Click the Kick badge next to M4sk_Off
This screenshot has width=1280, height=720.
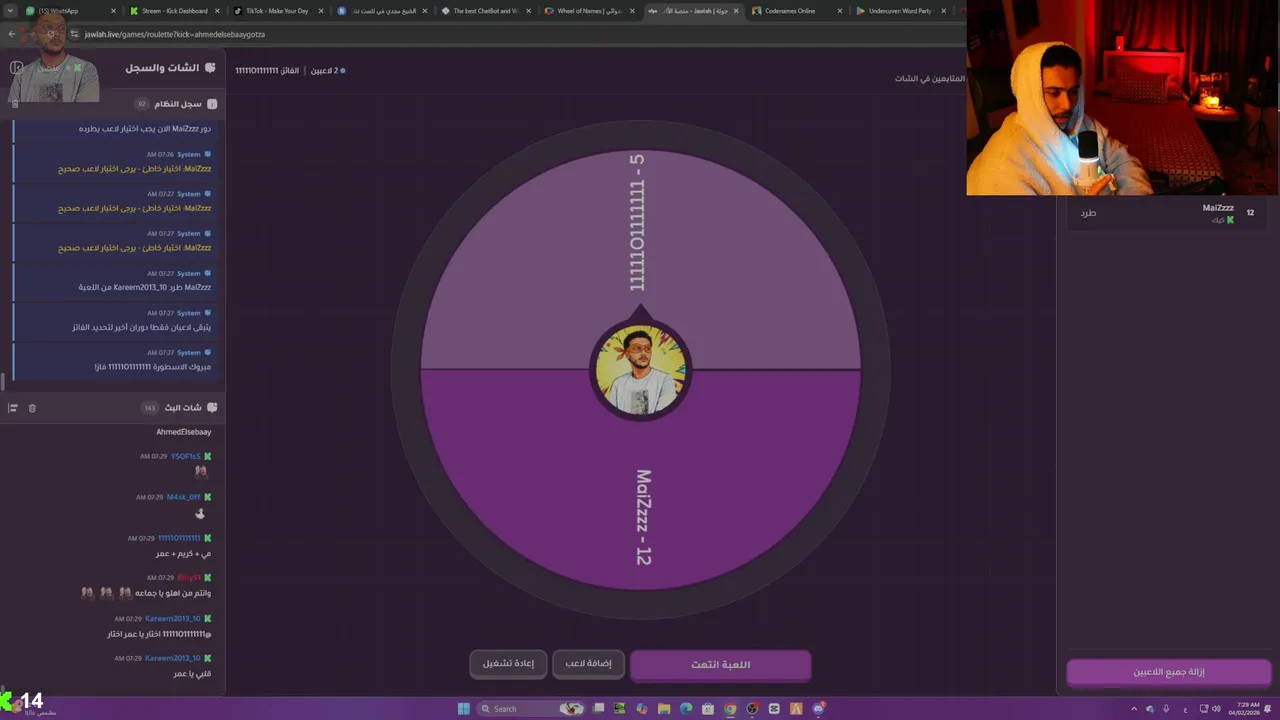click(208, 497)
